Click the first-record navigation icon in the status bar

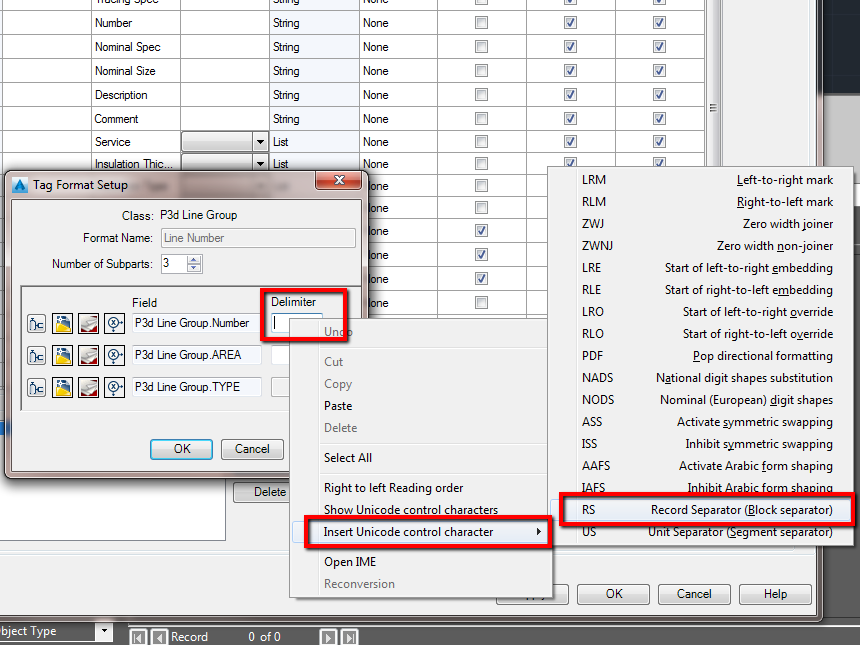[x=140, y=636]
